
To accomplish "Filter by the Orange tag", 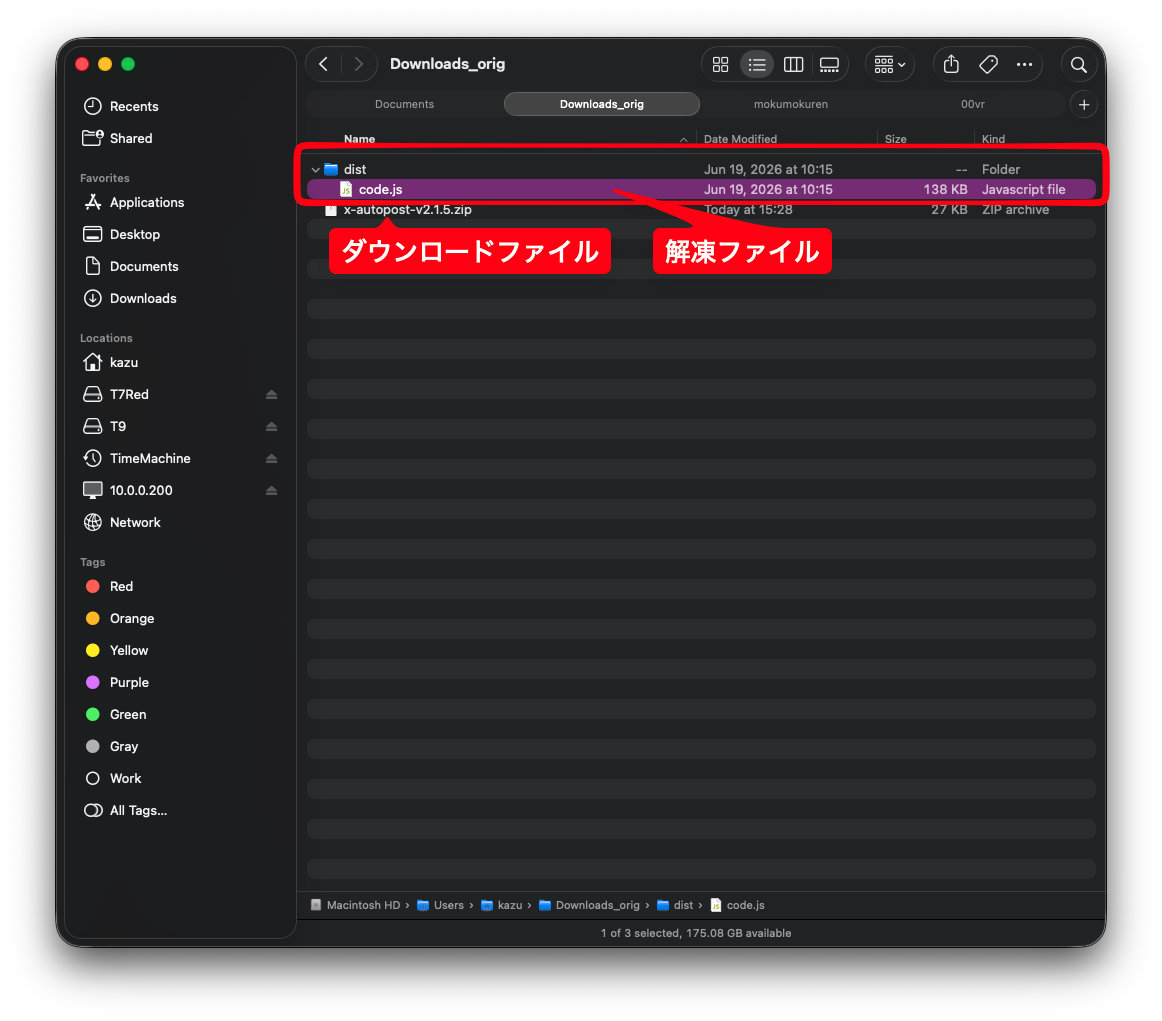I will [132, 619].
